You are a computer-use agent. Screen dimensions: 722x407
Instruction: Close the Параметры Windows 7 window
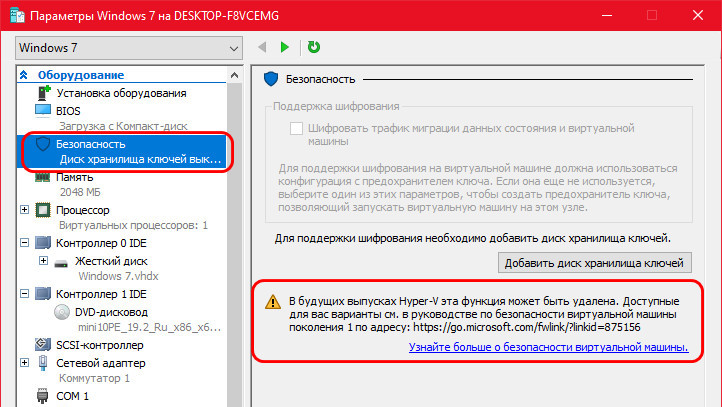tap(698, 15)
